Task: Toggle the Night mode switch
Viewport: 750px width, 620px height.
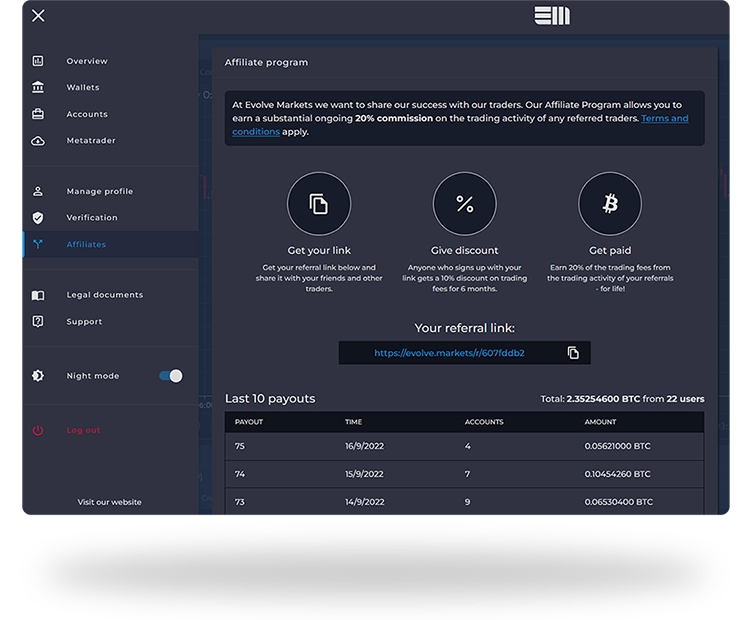Action: tap(171, 376)
